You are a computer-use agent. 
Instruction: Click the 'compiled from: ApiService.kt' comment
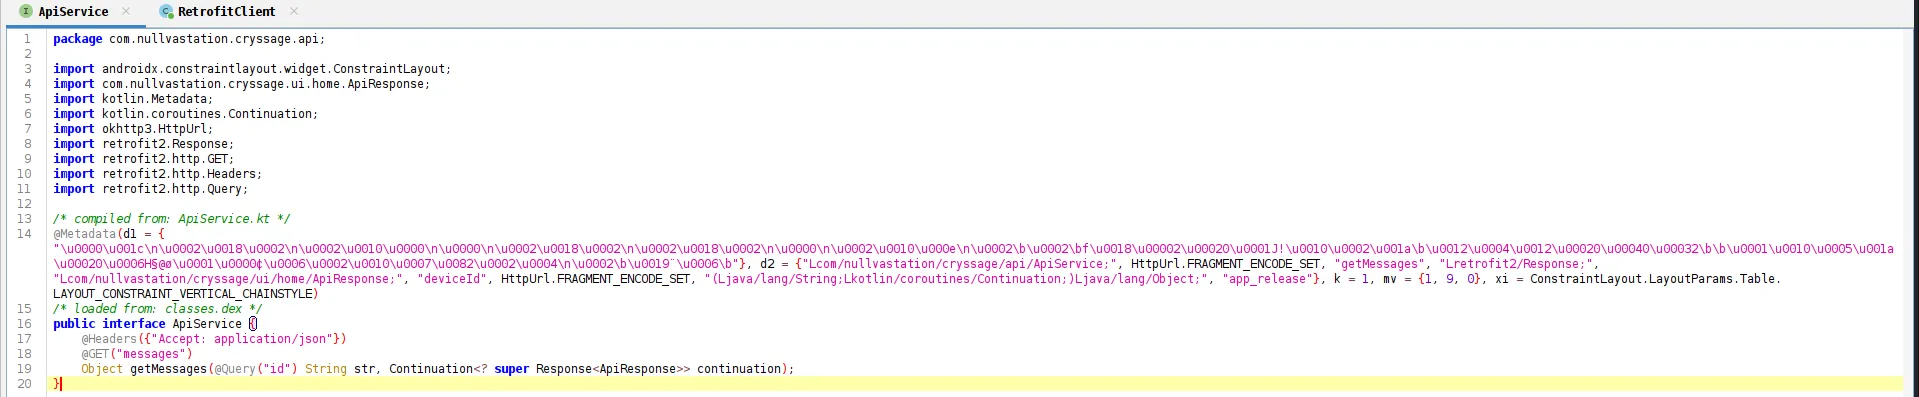tap(172, 219)
